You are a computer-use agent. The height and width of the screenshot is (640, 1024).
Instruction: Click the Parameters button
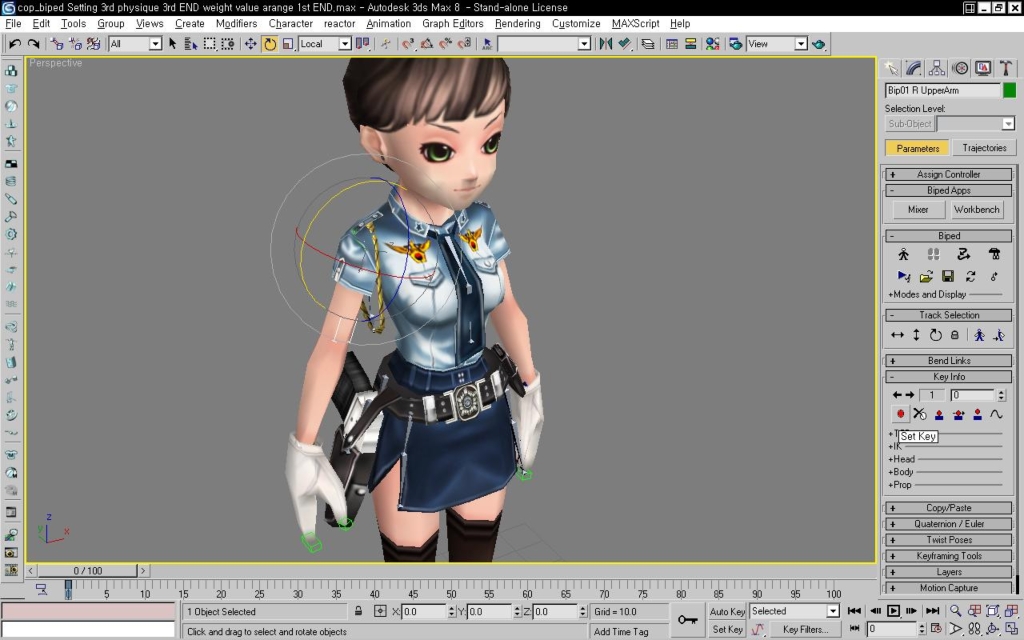pos(918,148)
